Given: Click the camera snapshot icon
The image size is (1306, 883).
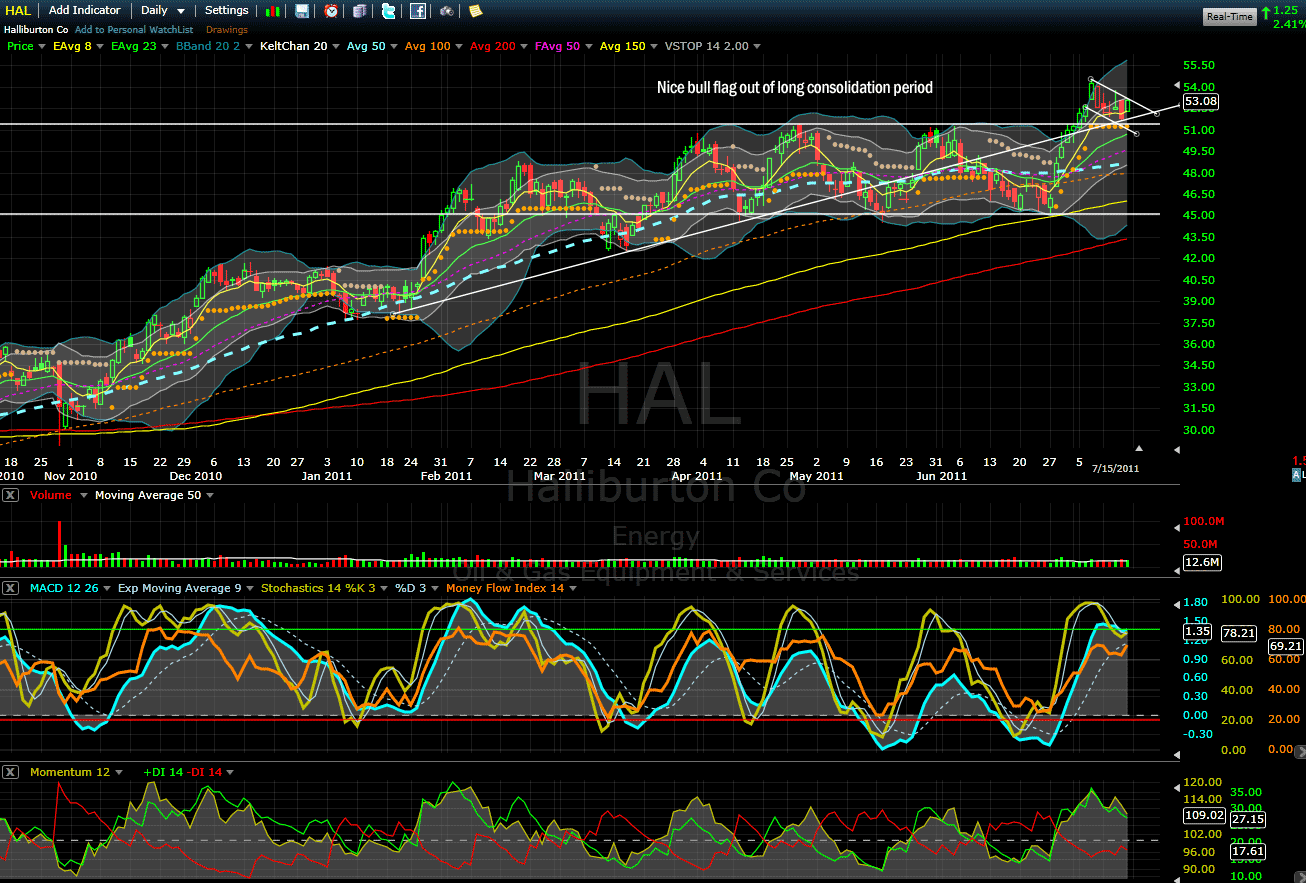Looking at the screenshot, I should [x=446, y=11].
